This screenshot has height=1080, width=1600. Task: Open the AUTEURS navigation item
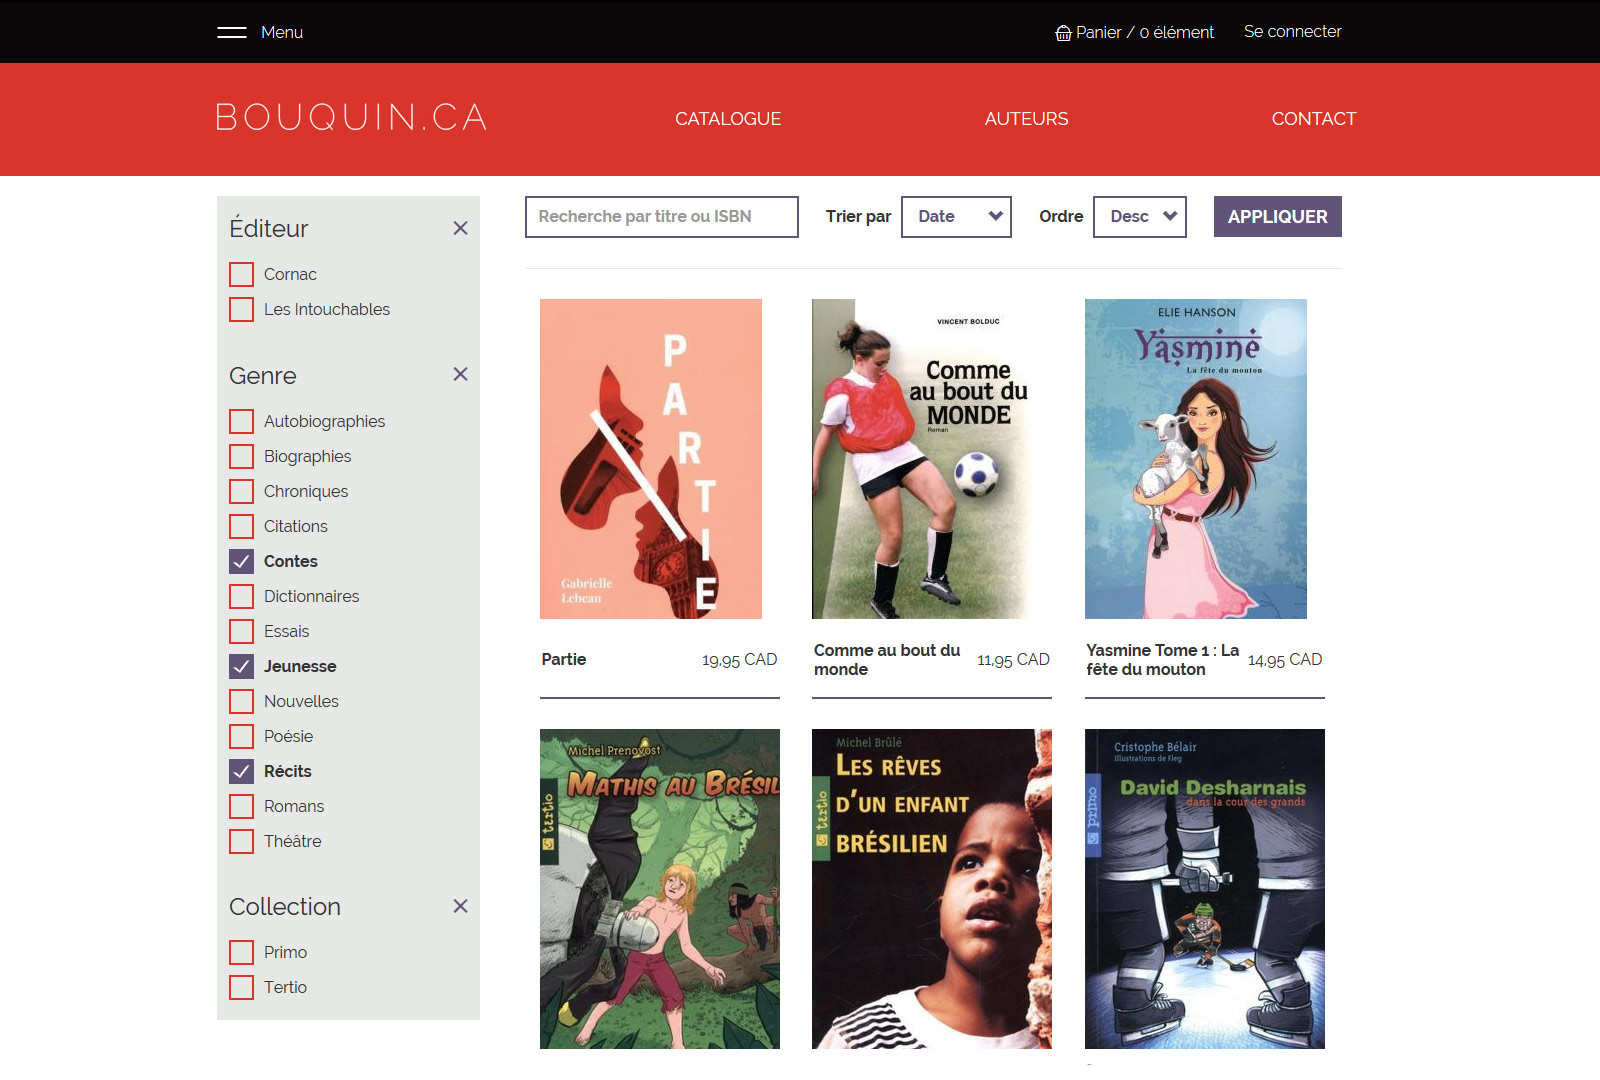click(1026, 119)
